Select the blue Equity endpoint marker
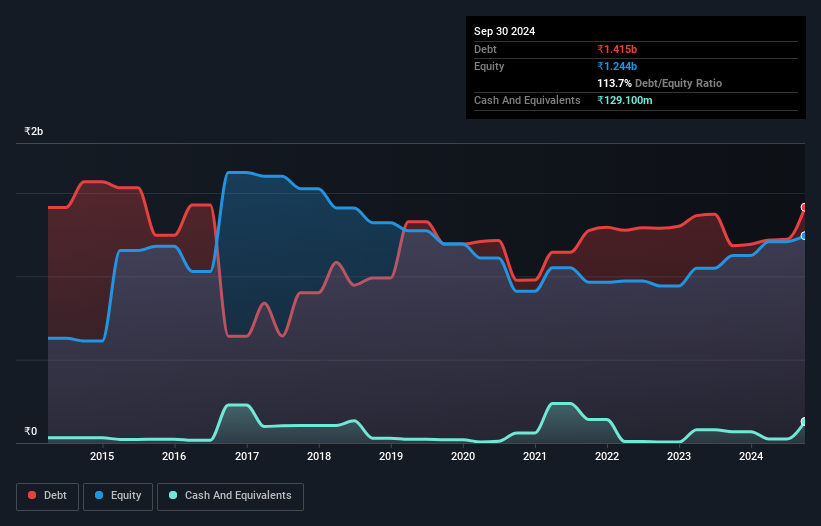821x526 pixels. tap(804, 236)
